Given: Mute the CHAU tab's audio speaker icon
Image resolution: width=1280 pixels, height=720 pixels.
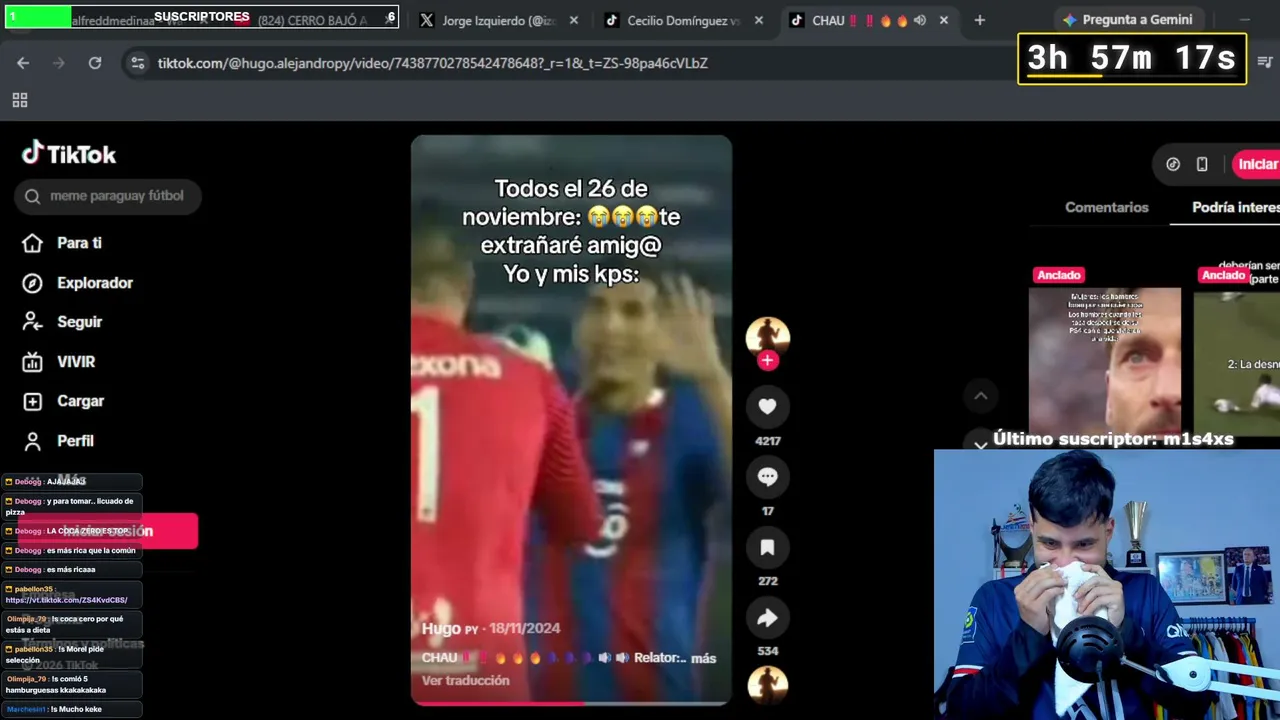Looking at the screenshot, I should [920, 20].
